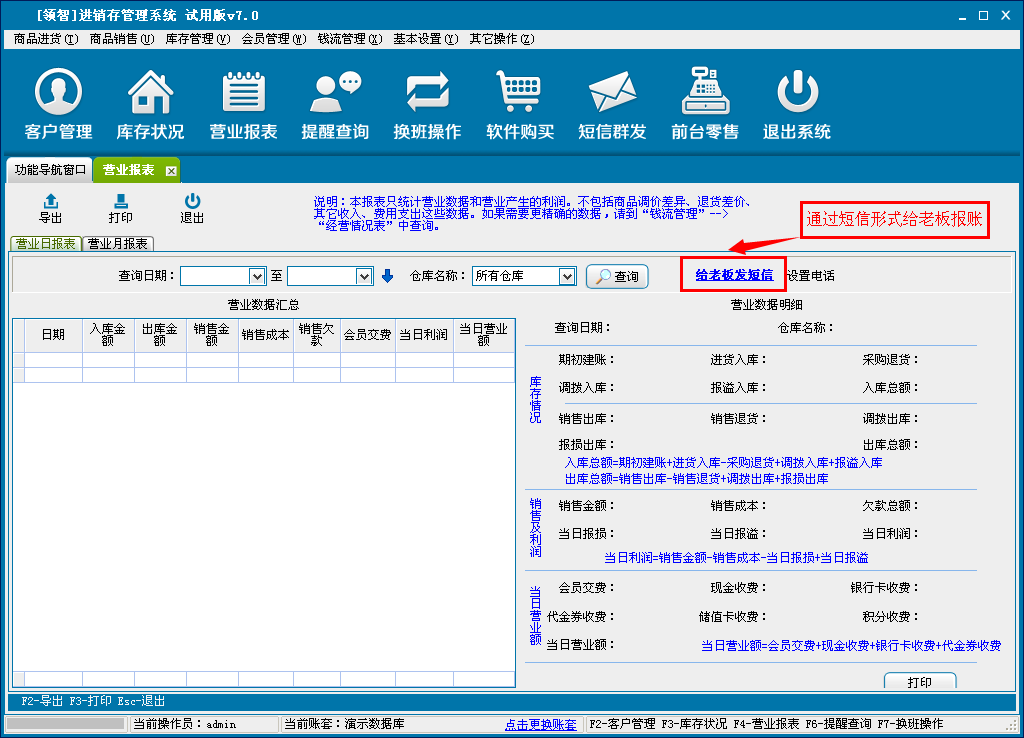Open 营业报表 report icon in toolbar

(x=243, y=93)
